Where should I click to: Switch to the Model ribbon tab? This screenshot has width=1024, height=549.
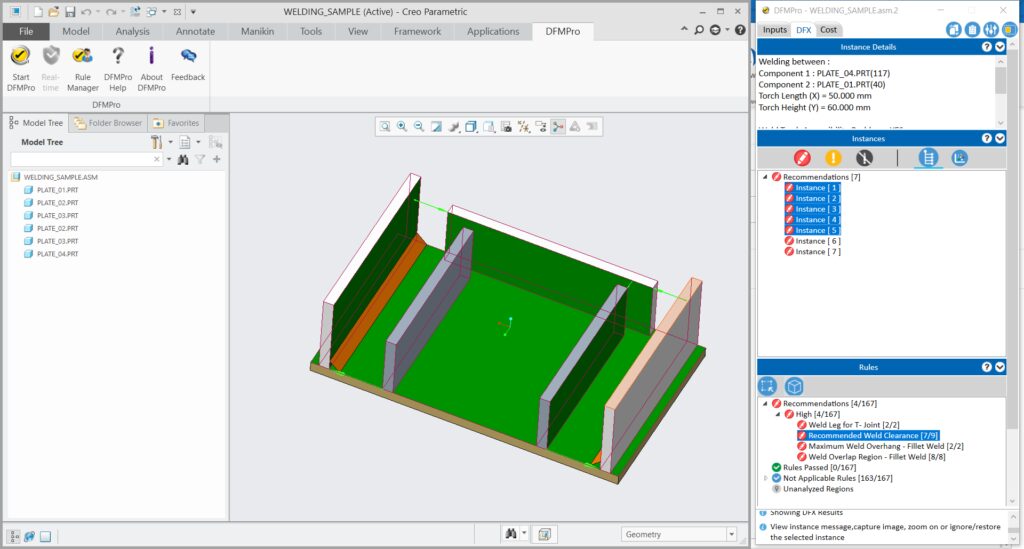pyautogui.click(x=76, y=31)
